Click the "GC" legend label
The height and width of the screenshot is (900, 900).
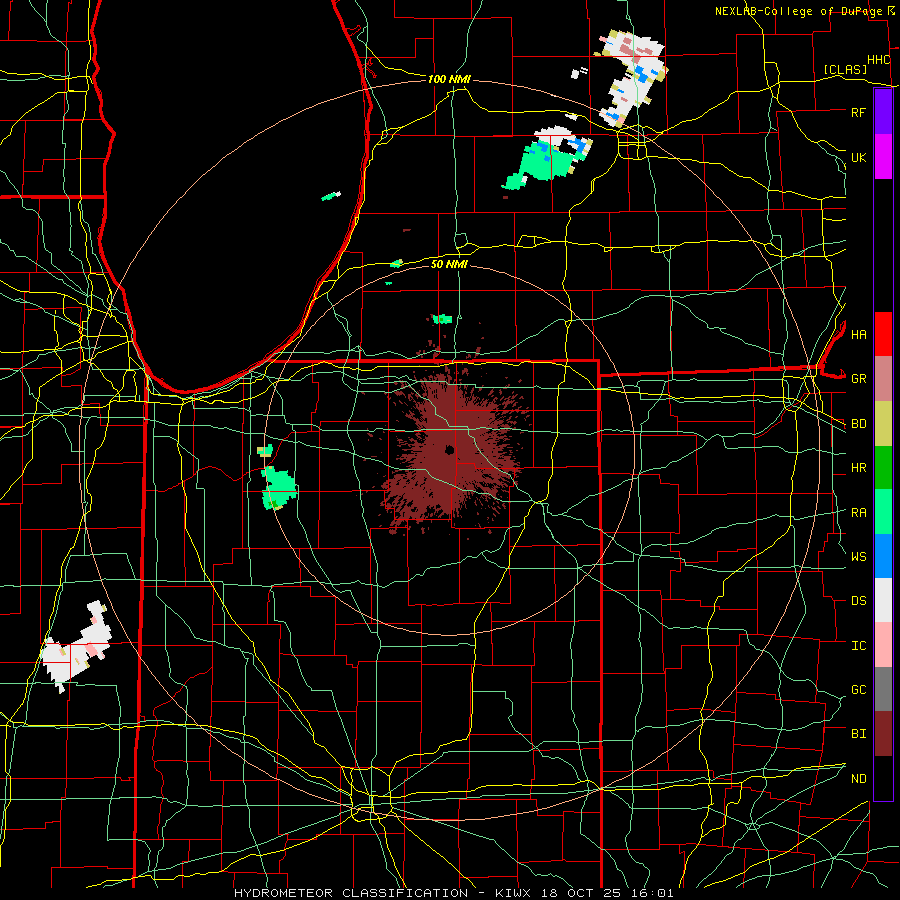tap(858, 690)
